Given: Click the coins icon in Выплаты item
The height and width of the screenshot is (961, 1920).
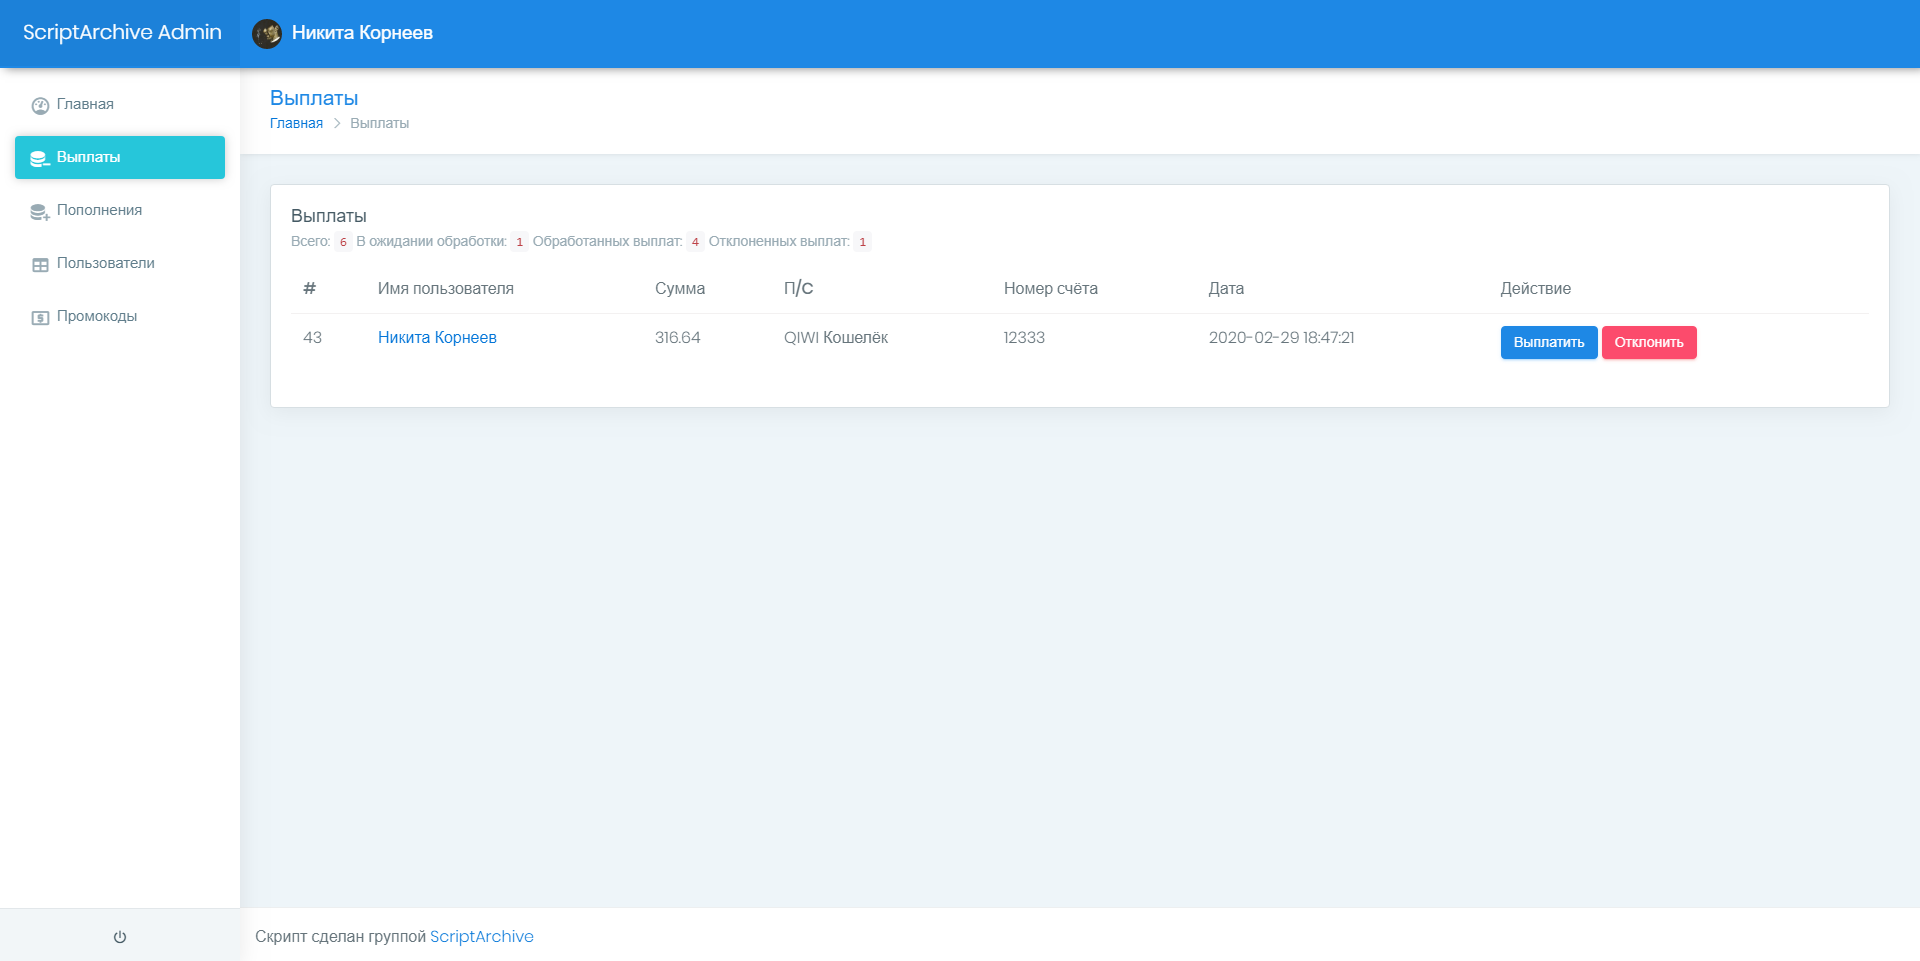Looking at the screenshot, I should click(x=40, y=158).
